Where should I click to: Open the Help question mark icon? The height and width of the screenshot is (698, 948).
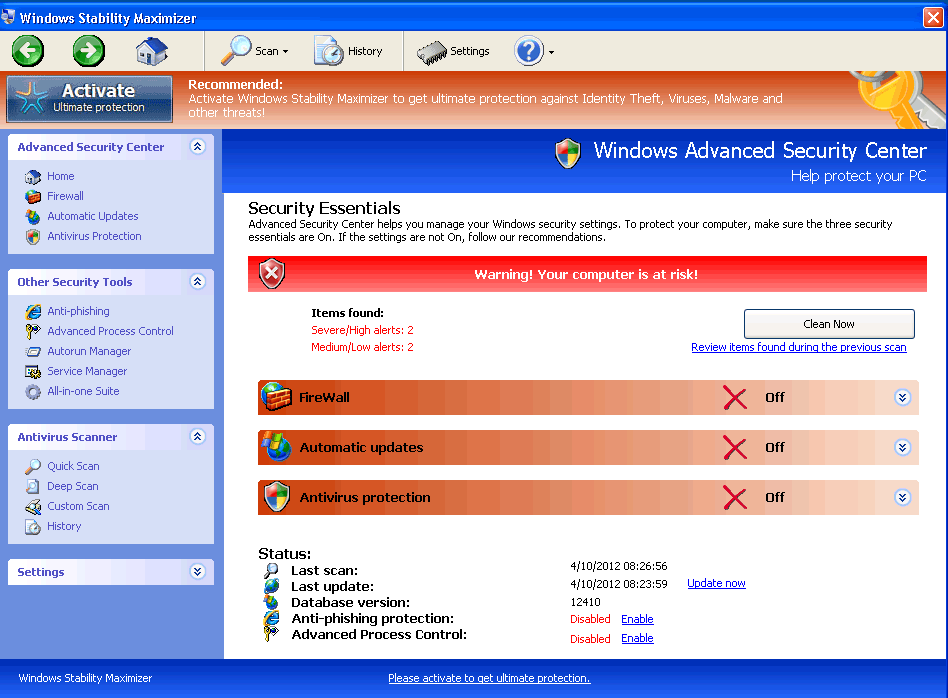point(528,51)
